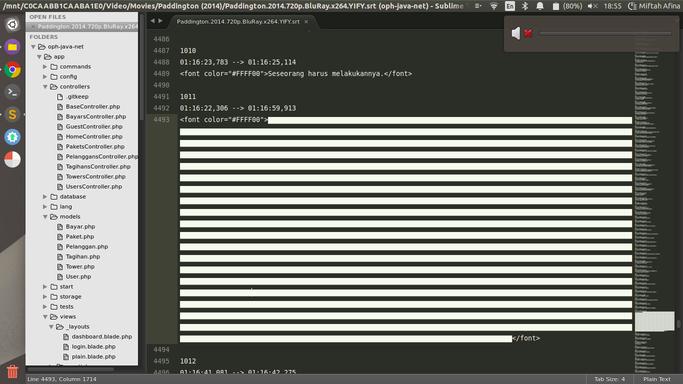Expand the tests folder
This screenshot has height=384, width=683.
point(45,307)
